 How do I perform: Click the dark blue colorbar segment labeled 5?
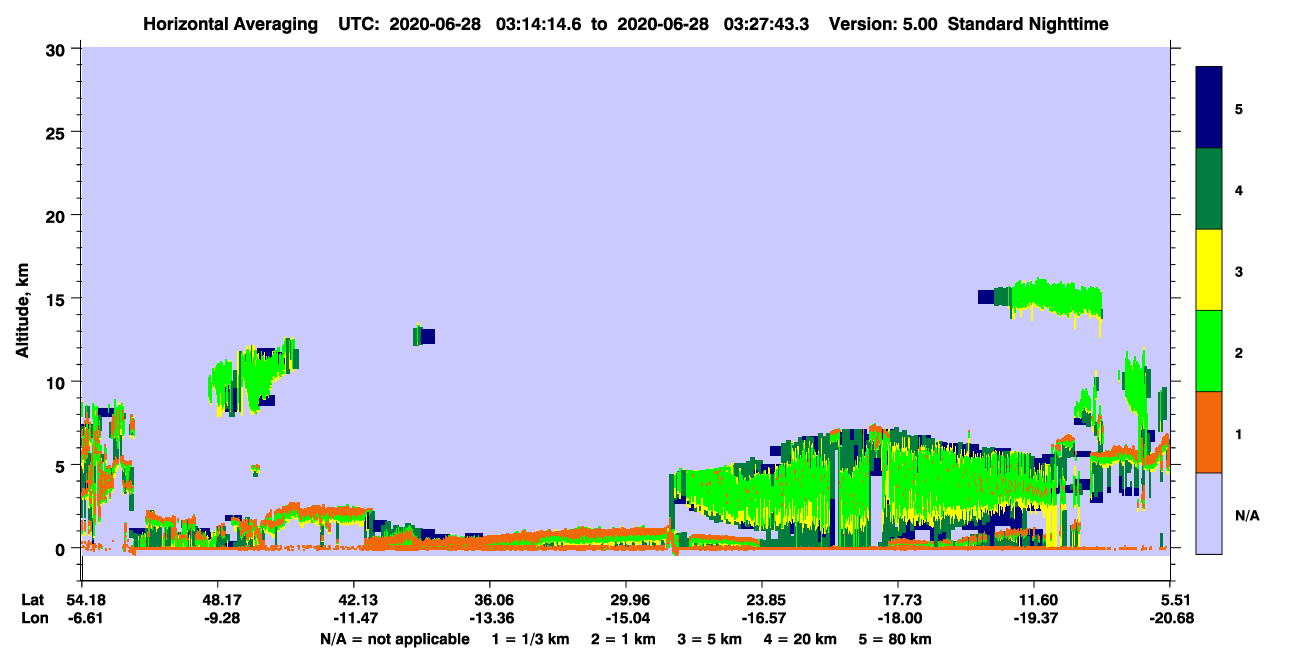(1209, 108)
